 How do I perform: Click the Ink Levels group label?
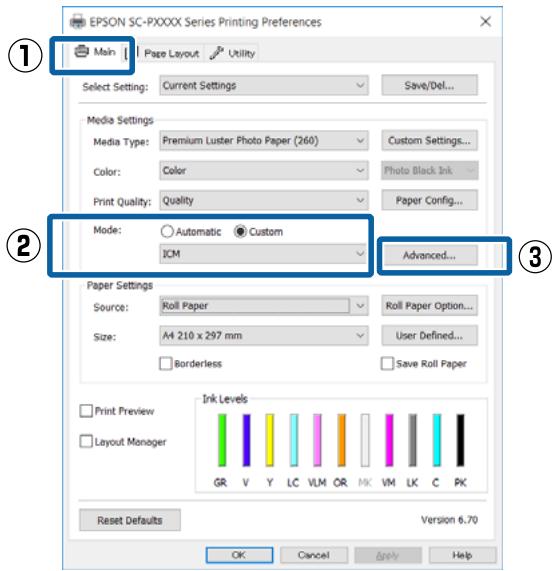tap(225, 399)
